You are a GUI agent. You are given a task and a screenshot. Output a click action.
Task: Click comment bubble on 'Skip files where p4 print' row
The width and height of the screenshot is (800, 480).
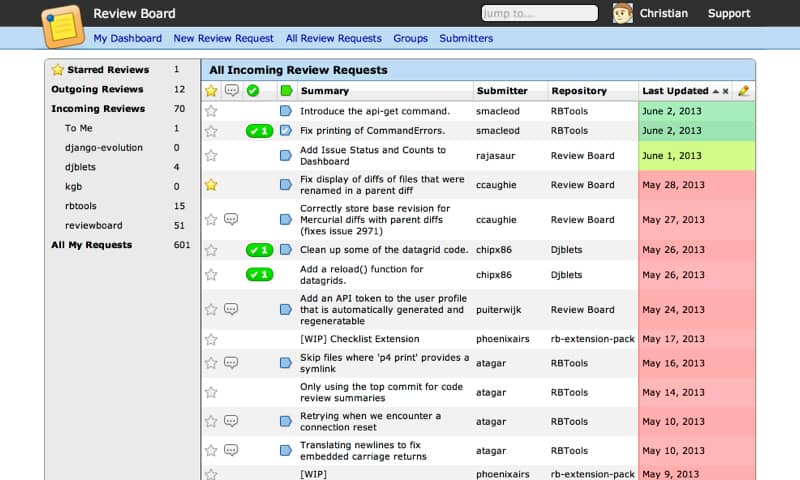[231, 363]
